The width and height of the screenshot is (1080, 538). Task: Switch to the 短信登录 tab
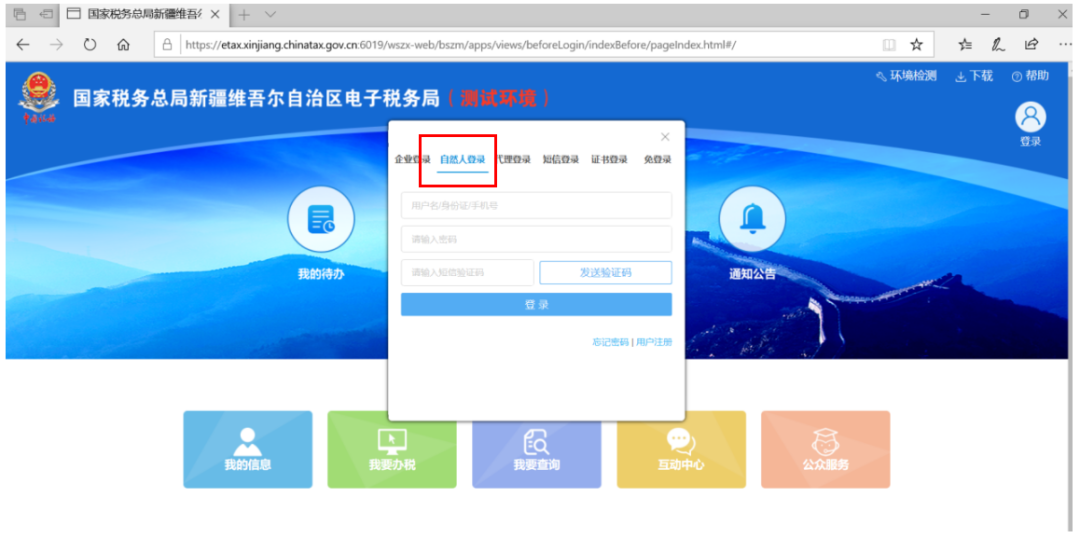click(x=561, y=160)
